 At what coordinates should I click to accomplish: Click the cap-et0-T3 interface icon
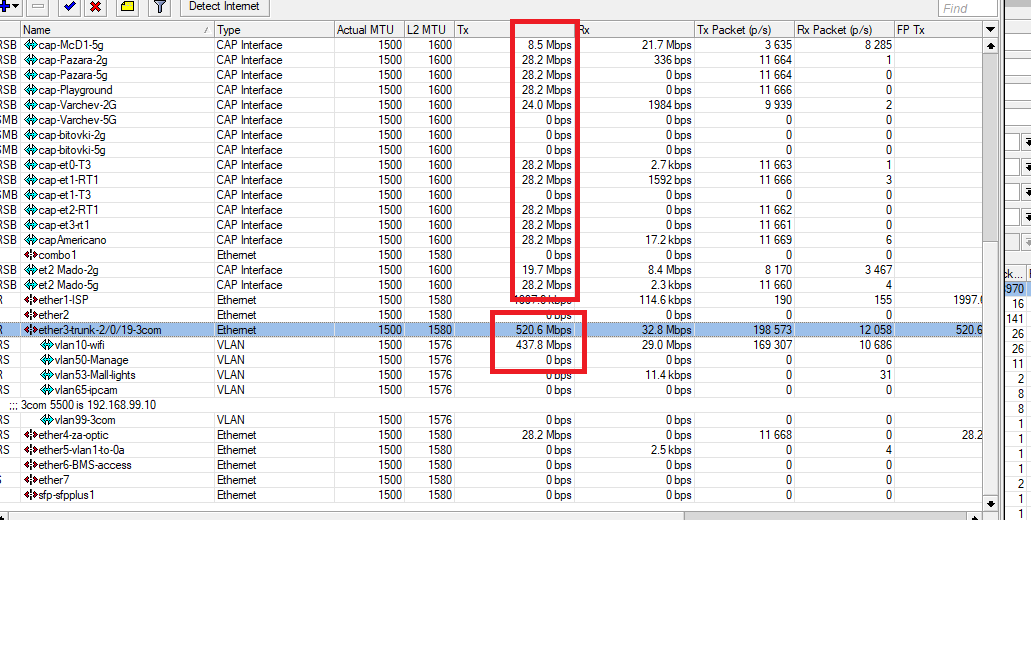(30, 165)
